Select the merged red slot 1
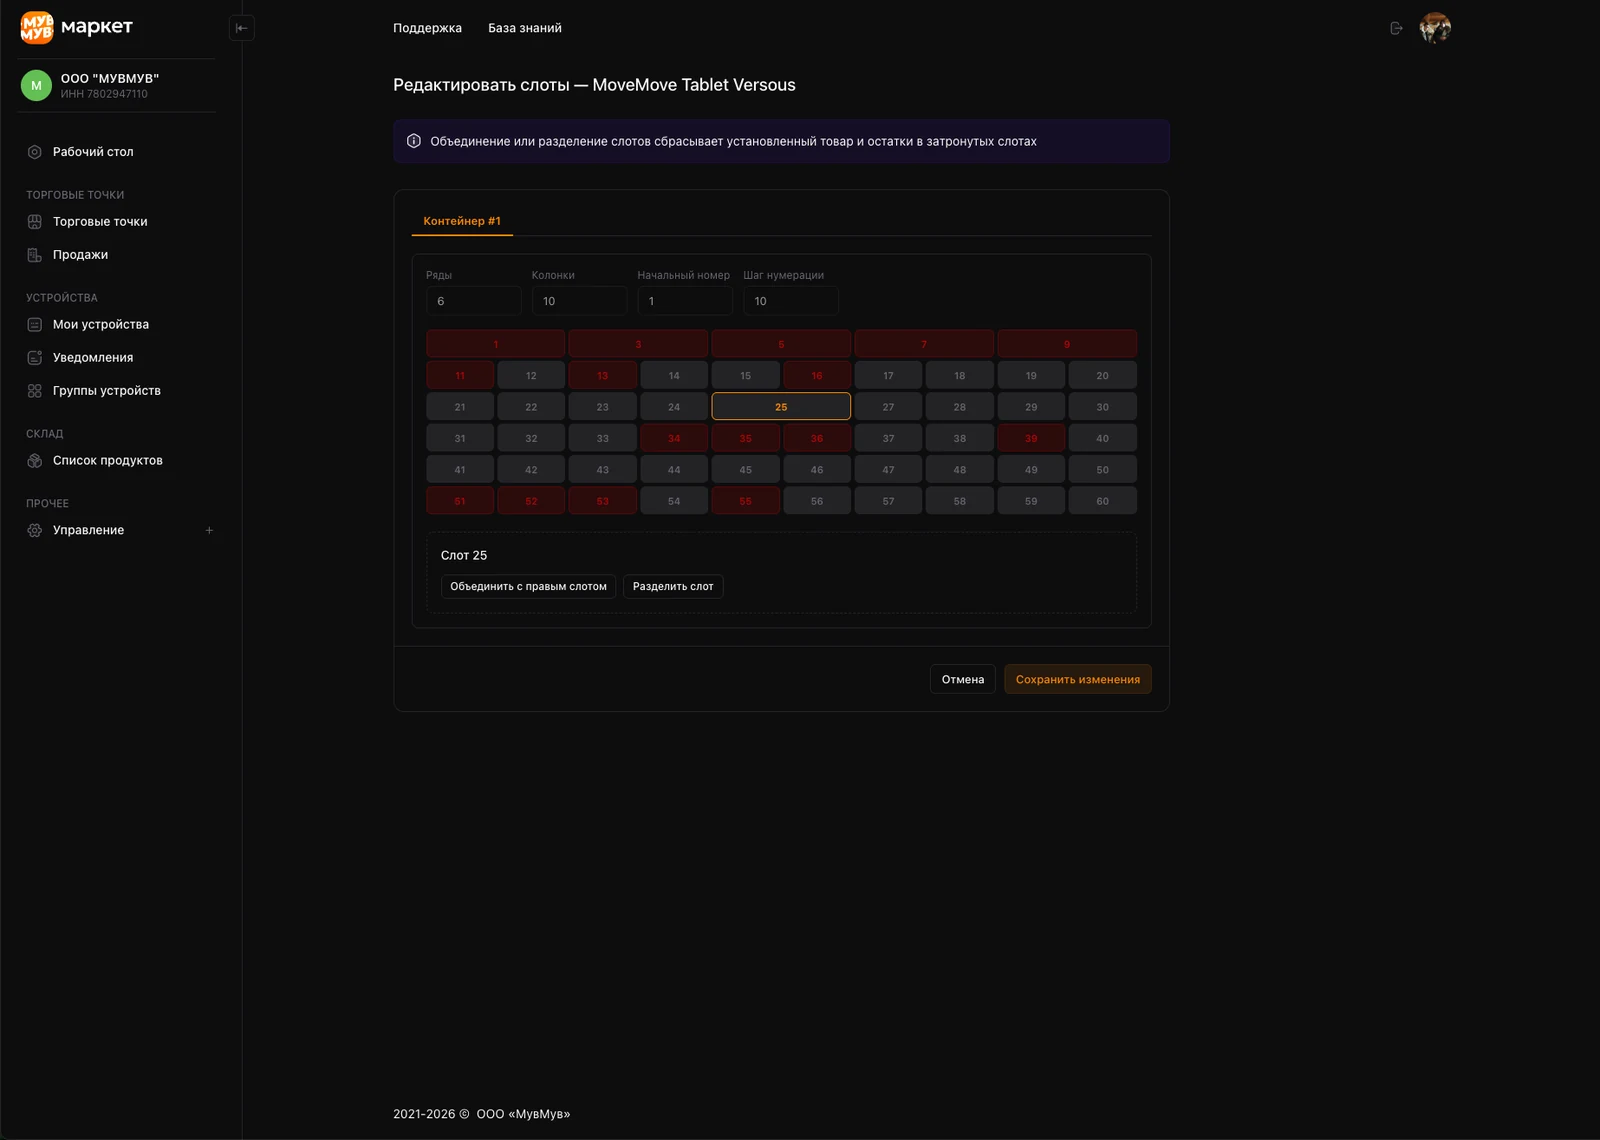This screenshot has width=1600, height=1140. pyautogui.click(x=496, y=344)
